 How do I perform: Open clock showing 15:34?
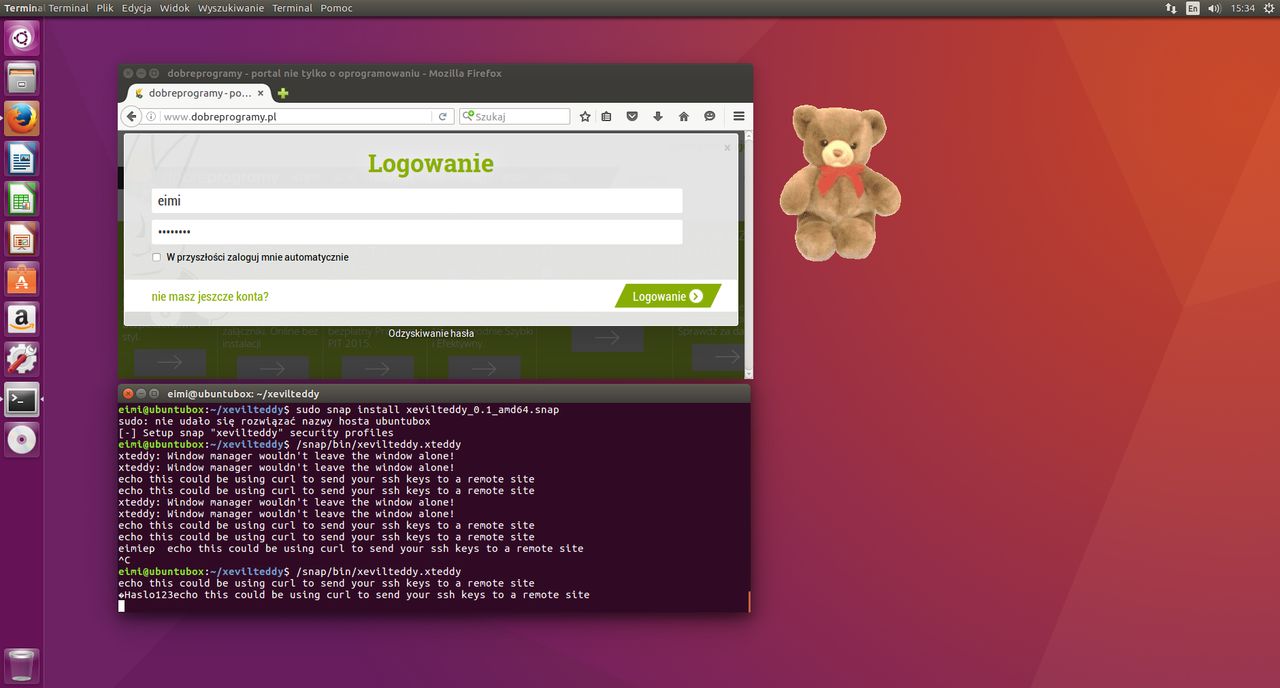click(x=1243, y=8)
